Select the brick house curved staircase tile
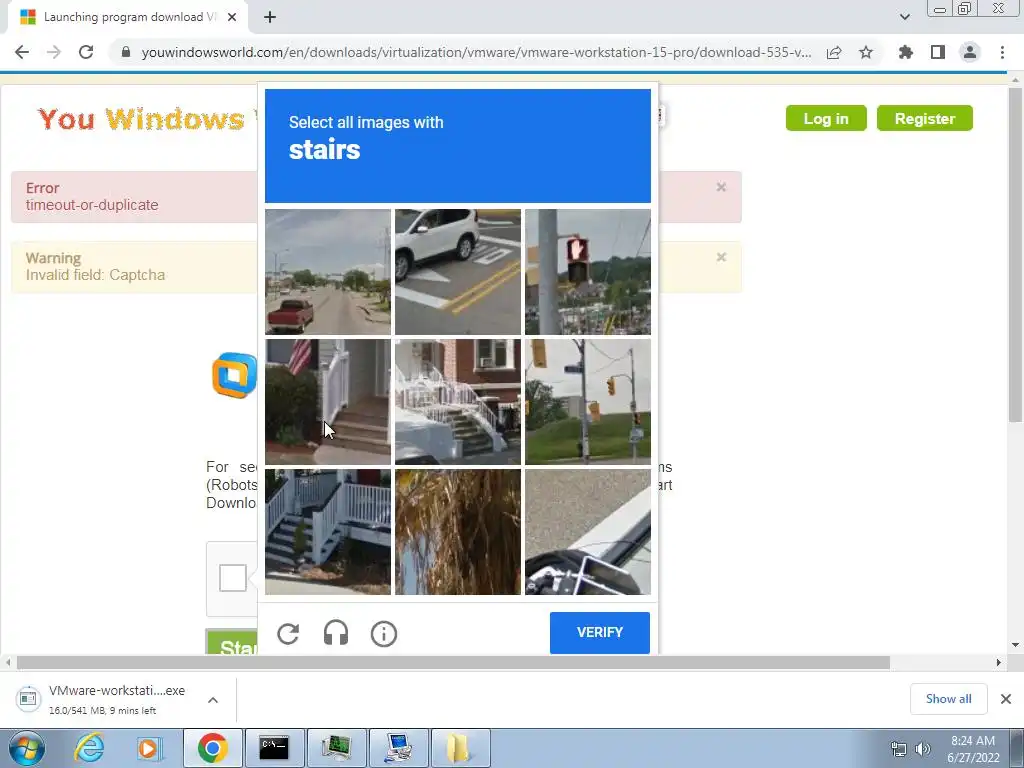Viewport: 1024px width, 768px height. (458, 402)
